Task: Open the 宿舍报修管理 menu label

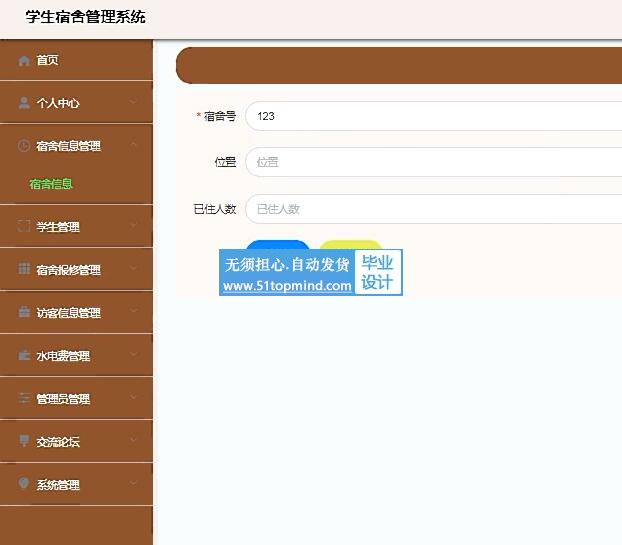Action: 68,270
